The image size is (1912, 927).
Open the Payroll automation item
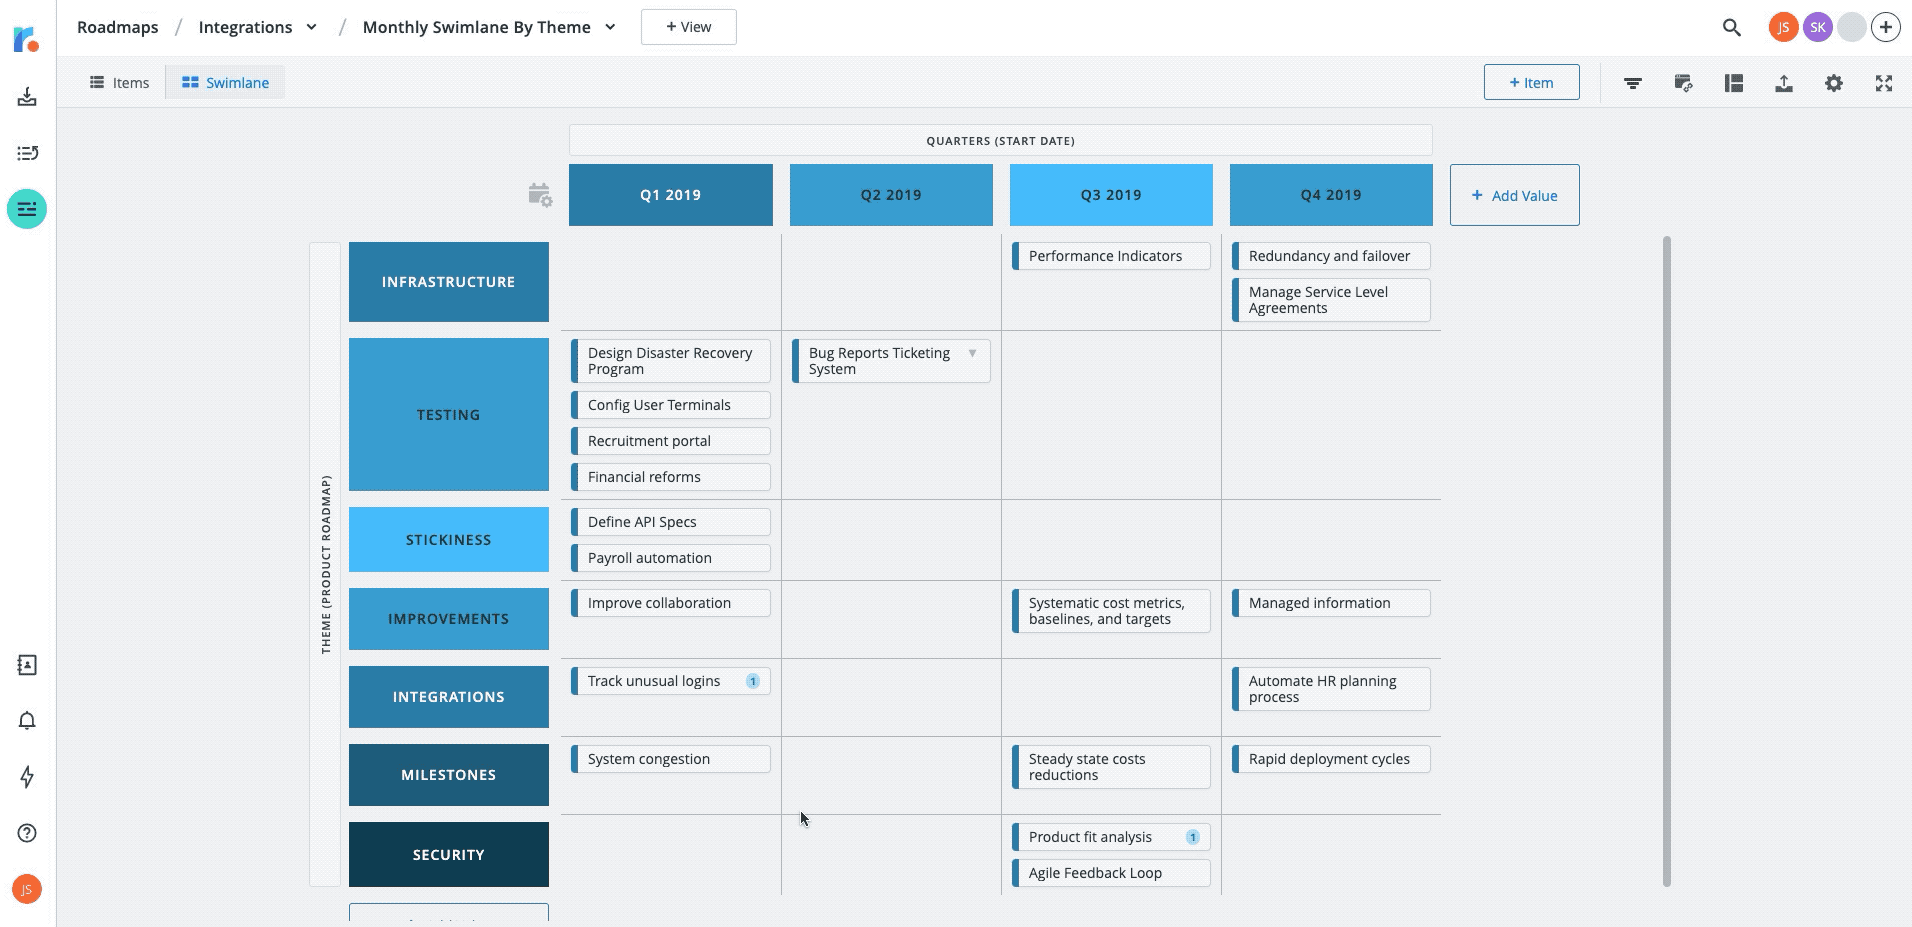(x=671, y=558)
